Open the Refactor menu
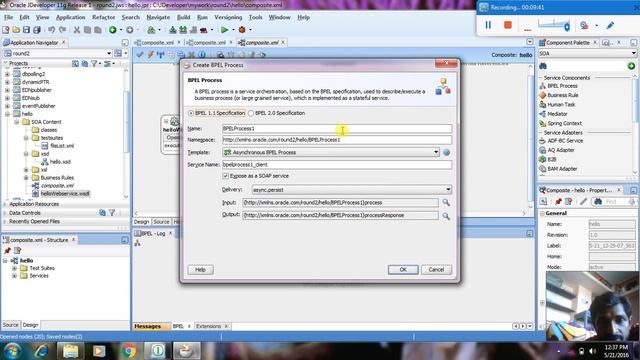Viewport: 640px width, 360px height. [x=104, y=18]
